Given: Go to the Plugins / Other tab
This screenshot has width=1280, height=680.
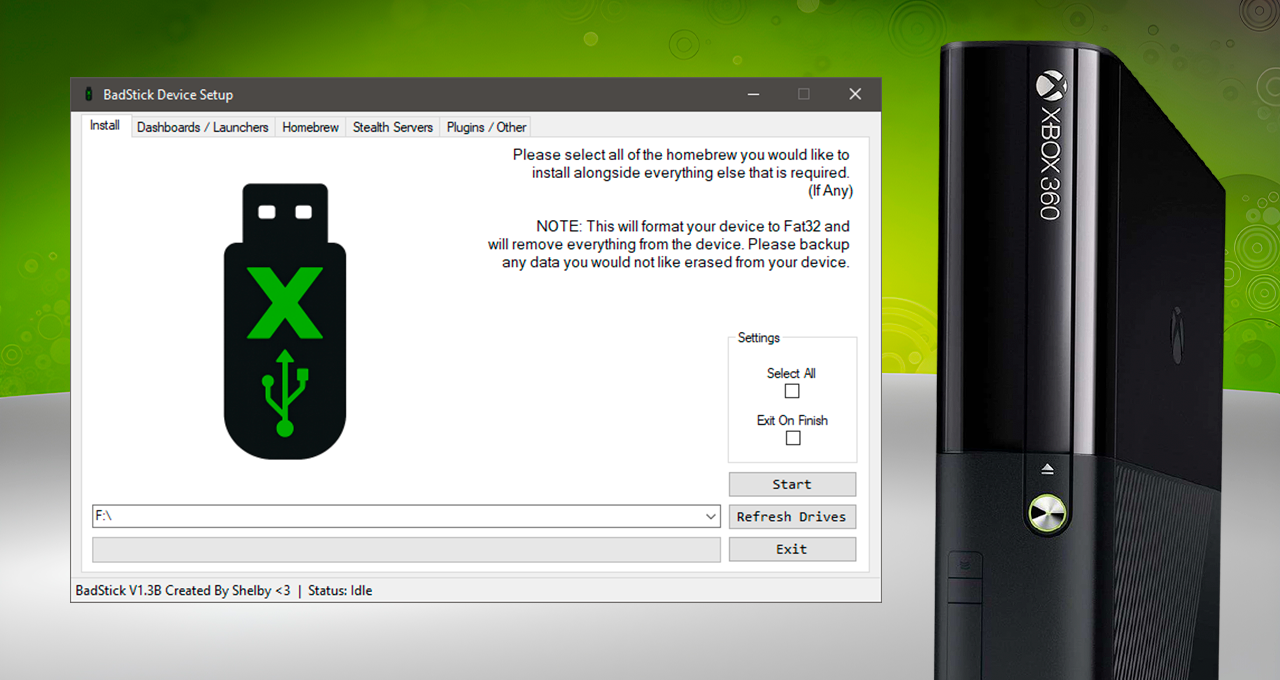Looking at the screenshot, I should click(x=486, y=127).
